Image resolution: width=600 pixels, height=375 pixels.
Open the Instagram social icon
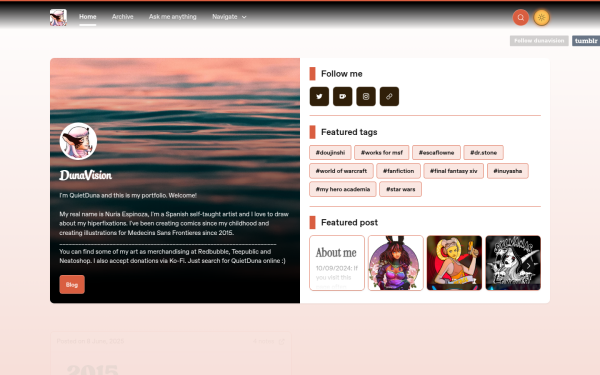click(x=366, y=96)
